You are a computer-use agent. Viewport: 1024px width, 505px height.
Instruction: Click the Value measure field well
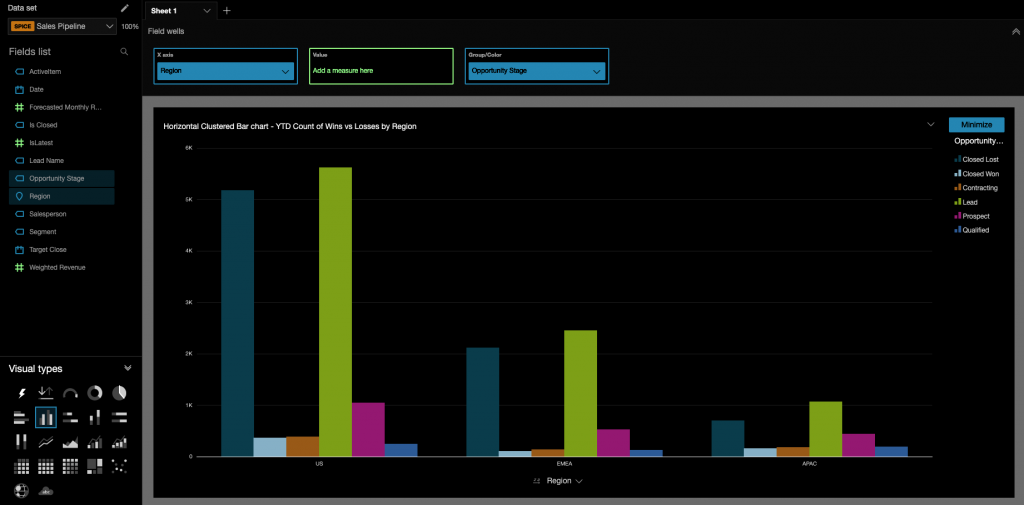point(380,71)
